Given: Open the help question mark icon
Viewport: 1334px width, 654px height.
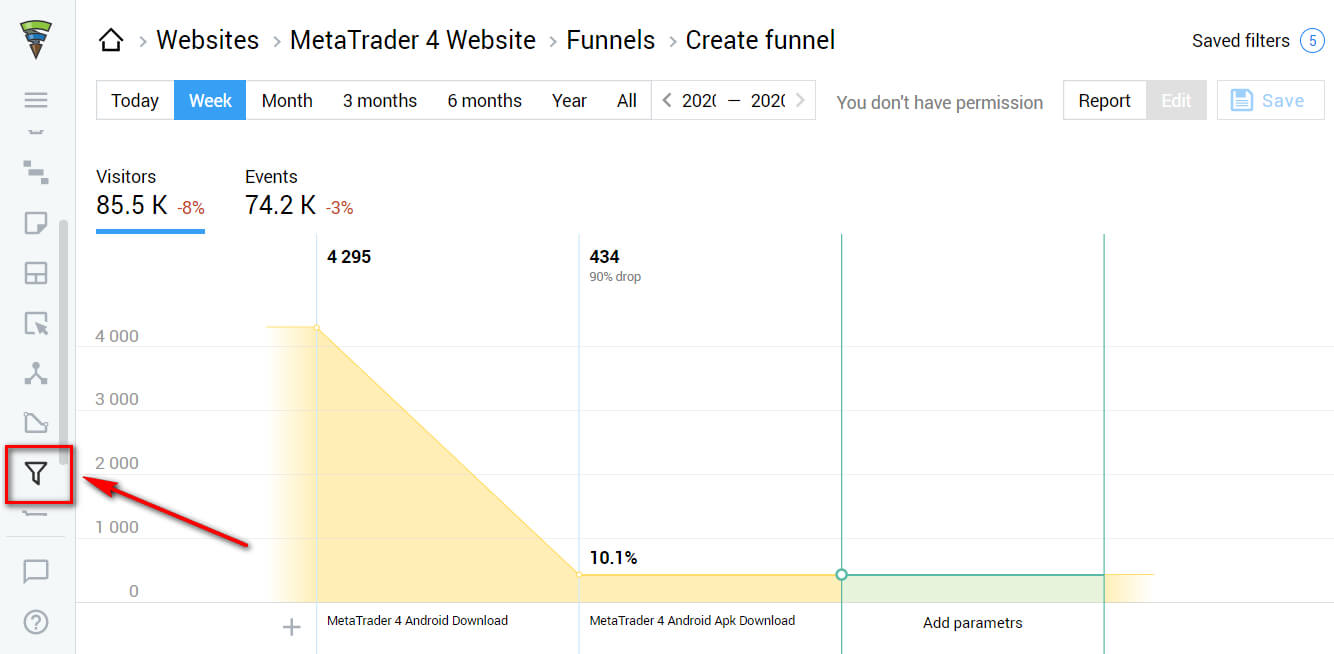Looking at the screenshot, I should pyautogui.click(x=36, y=622).
